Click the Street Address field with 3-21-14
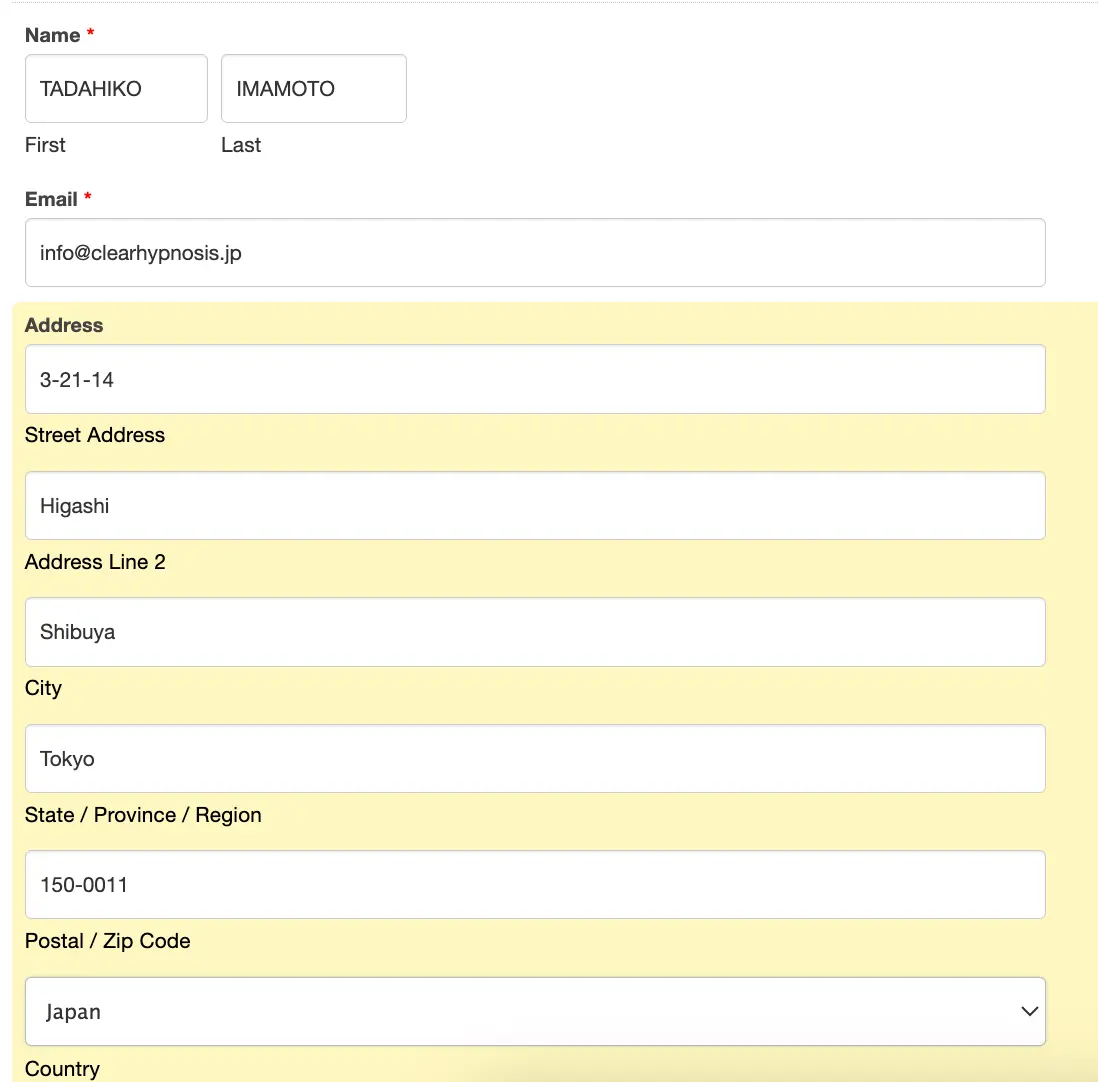This screenshot has width=1098, height=1082. point(535,380)
